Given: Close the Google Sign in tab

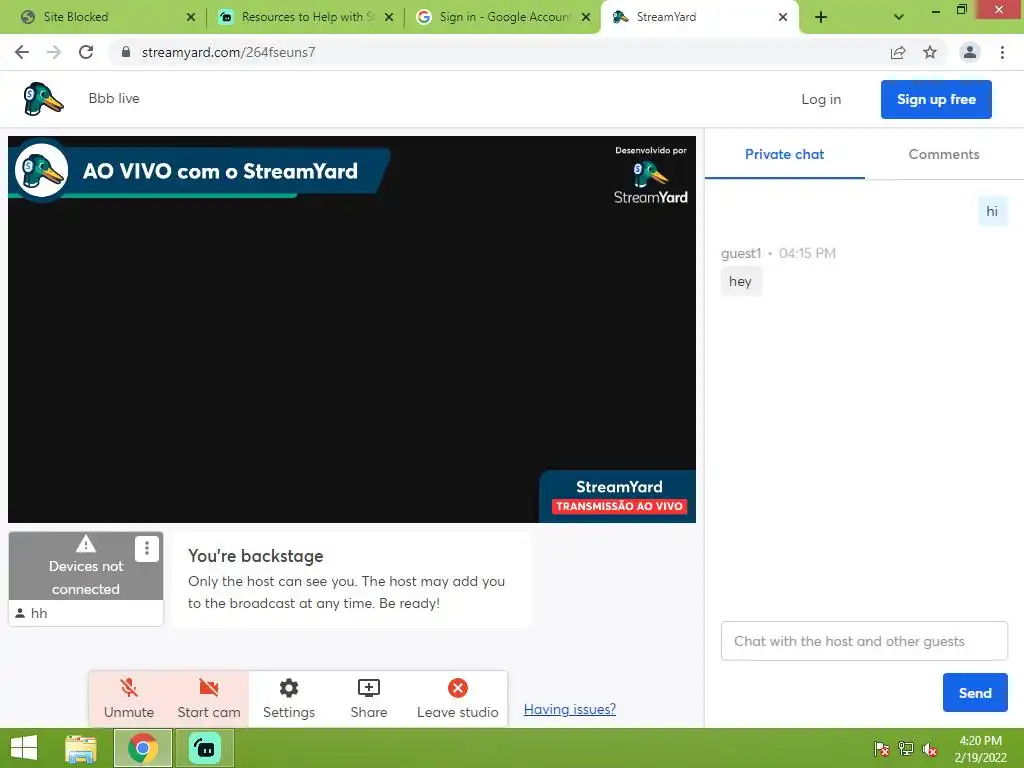Looking at the screenshot, I should [x=586, y=17].
